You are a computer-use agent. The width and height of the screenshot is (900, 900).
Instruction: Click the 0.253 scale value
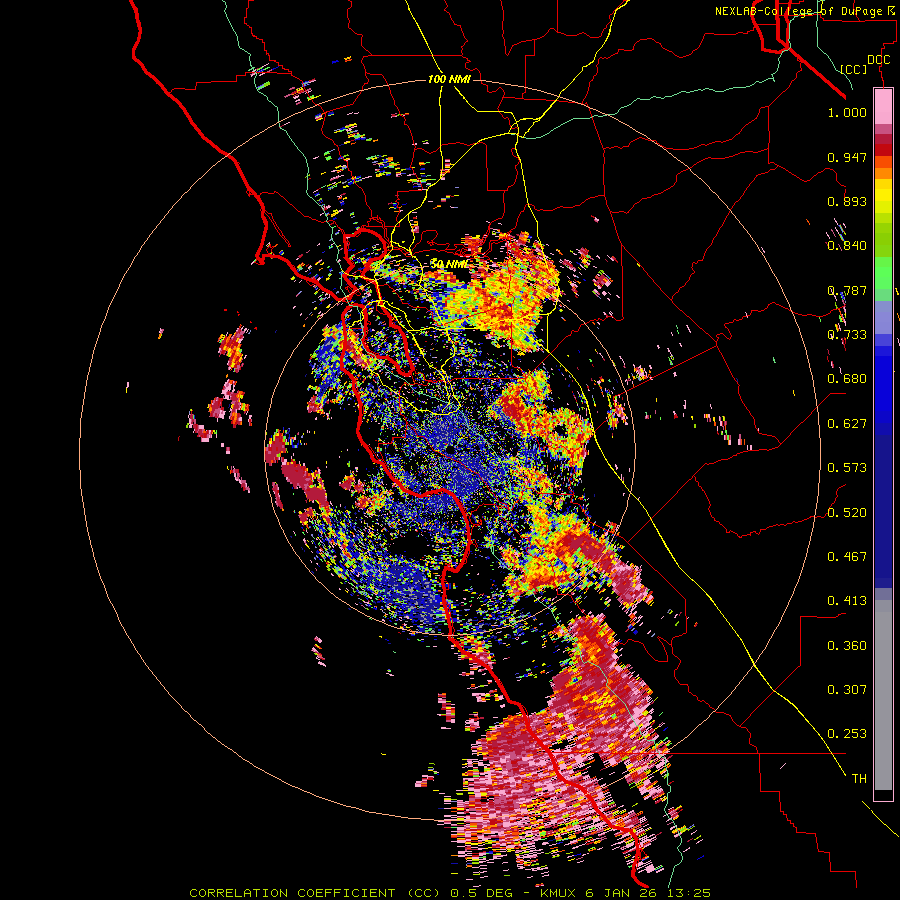(x=847, y=734)
